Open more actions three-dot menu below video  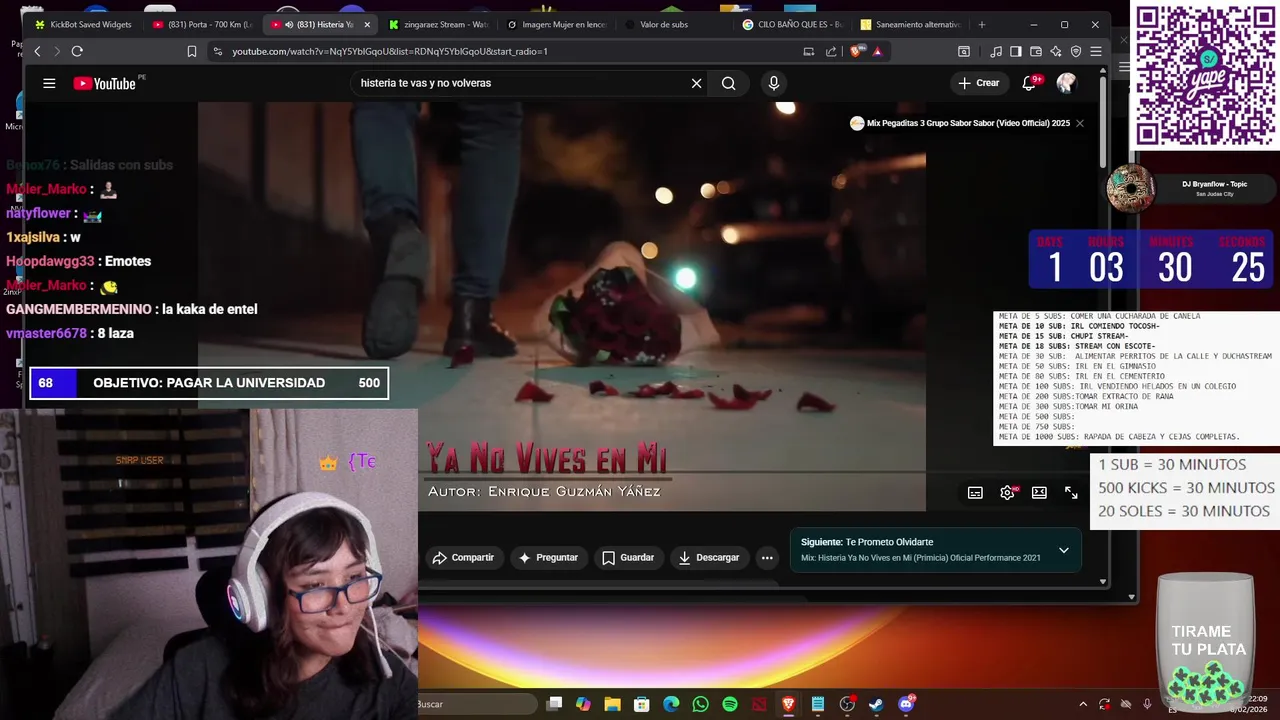[x=767, y=558]
